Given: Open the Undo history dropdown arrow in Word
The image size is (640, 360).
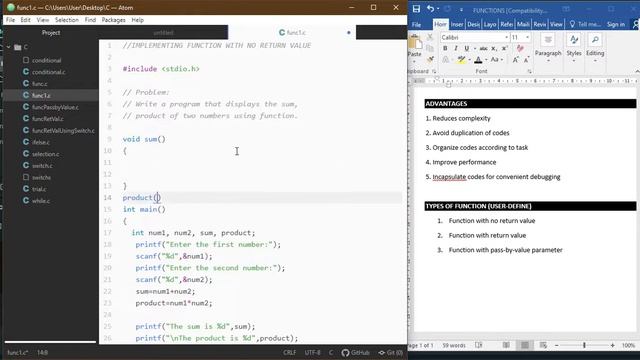Looking at the screenshot, I should click(438, 9).
